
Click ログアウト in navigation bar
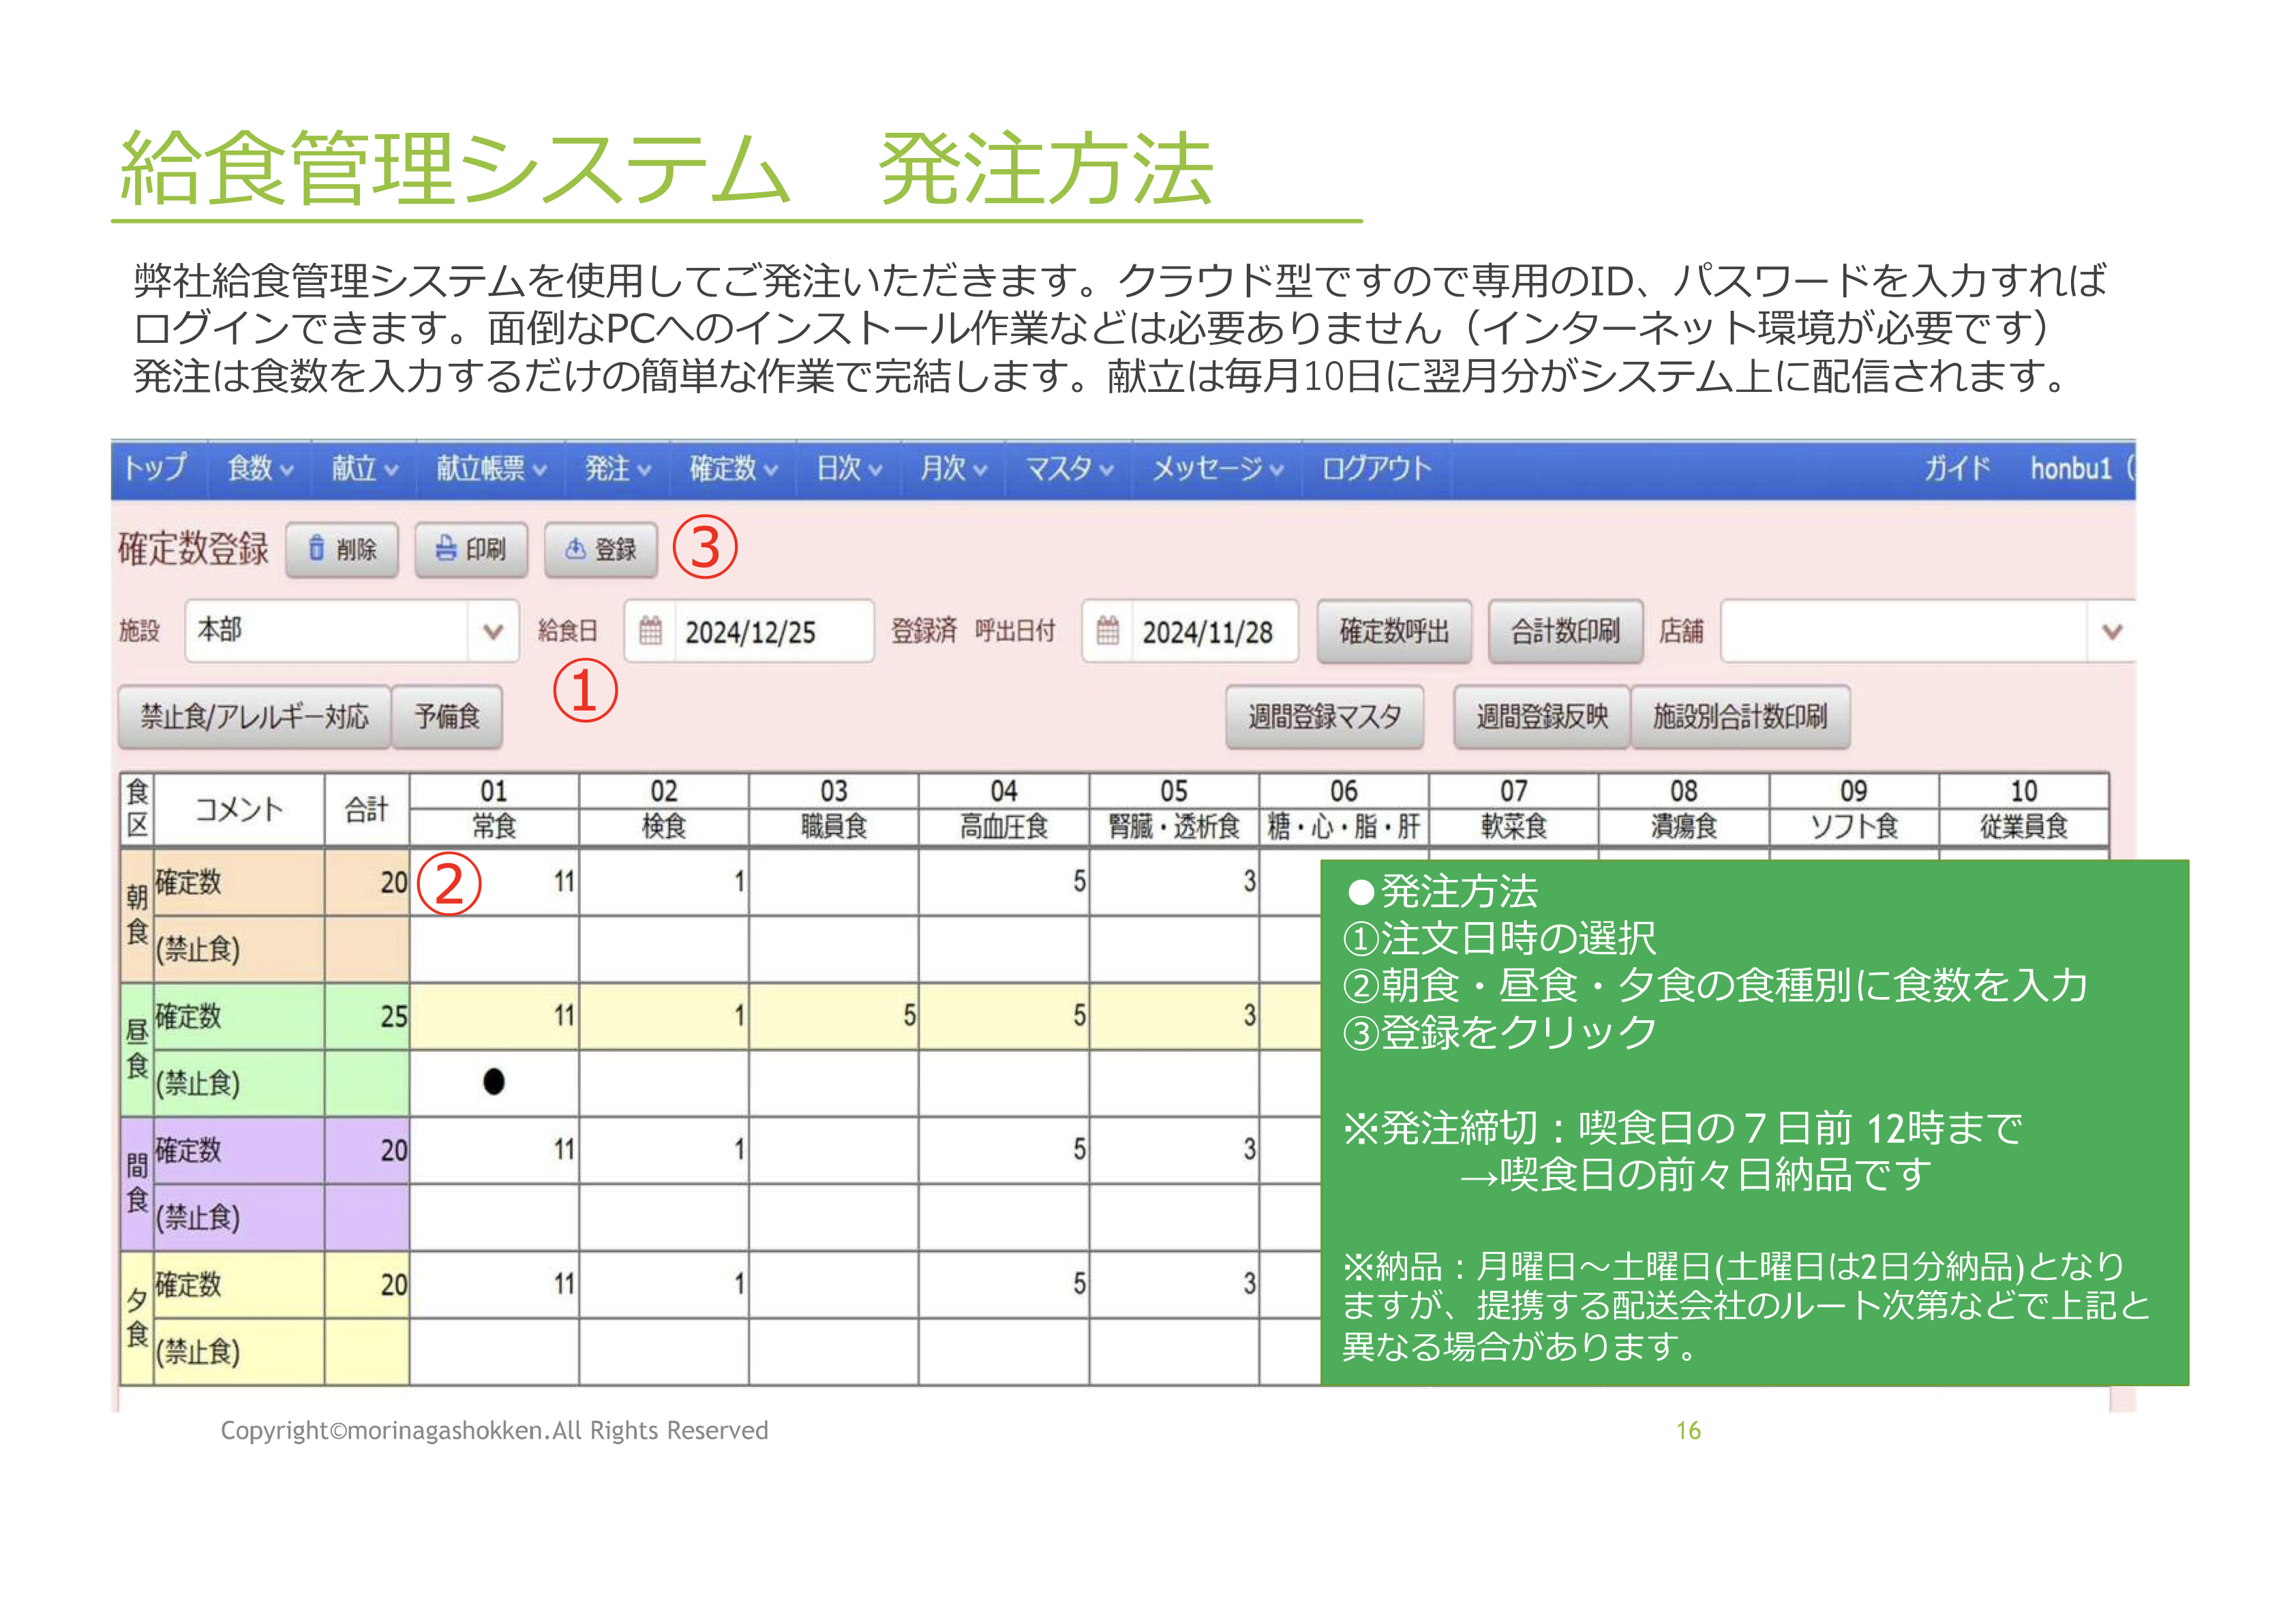[1377, 468]
